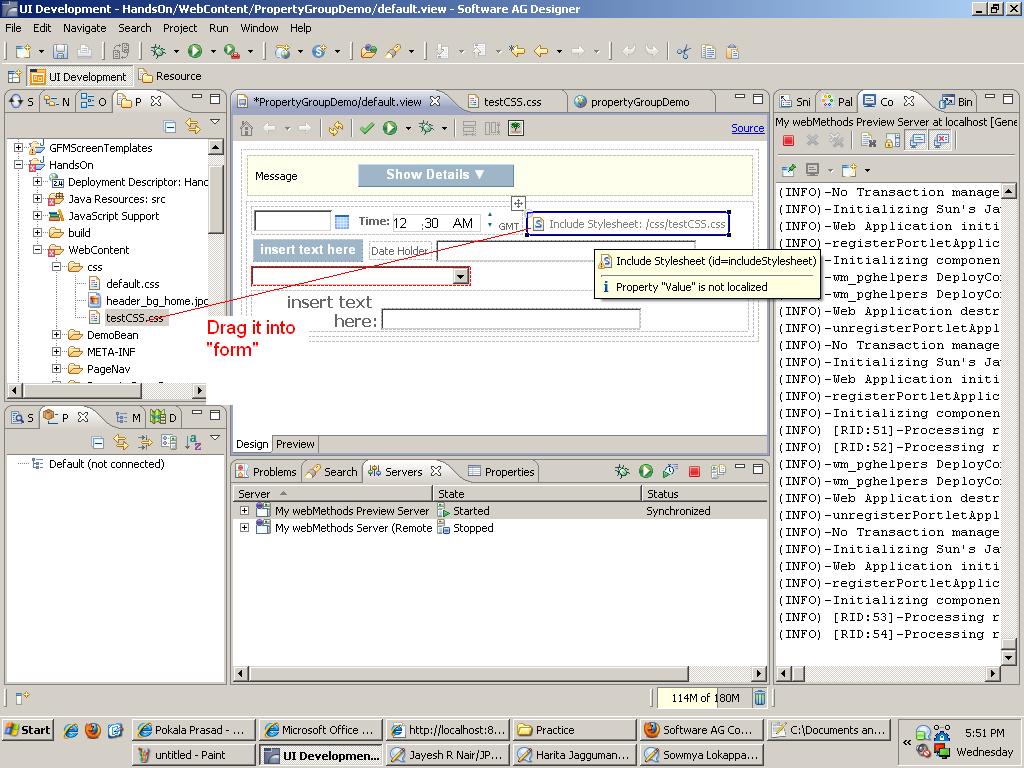Click the Debug bug icon in main toolbar
Image resolution: width=1024 pixels, height=768 pixels.
pos(158,52)
